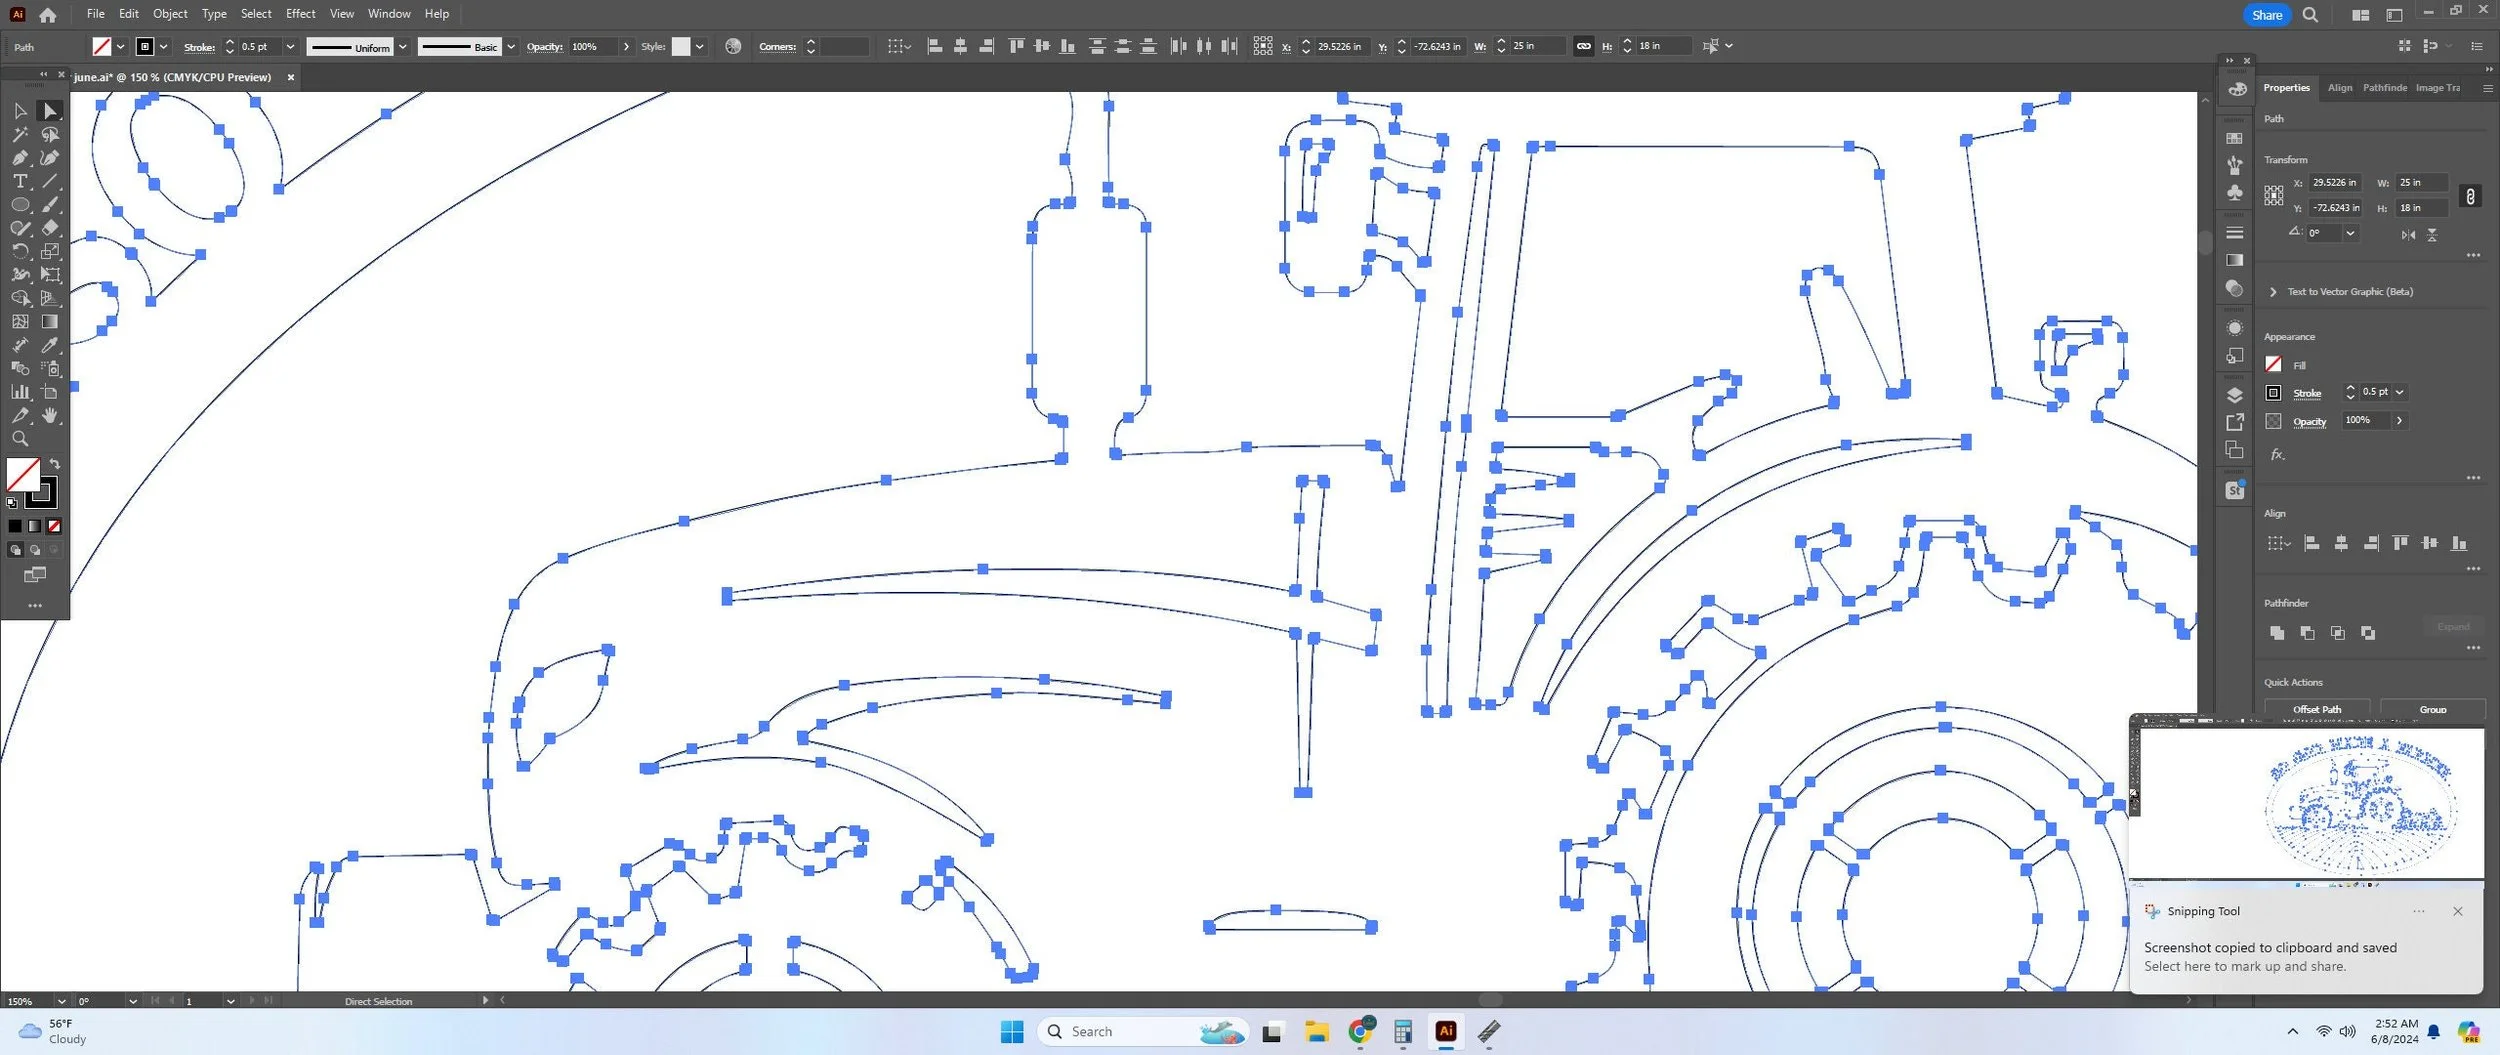Select the Gradient tool
2500x1055 pixels.
(x=50, y=322)
